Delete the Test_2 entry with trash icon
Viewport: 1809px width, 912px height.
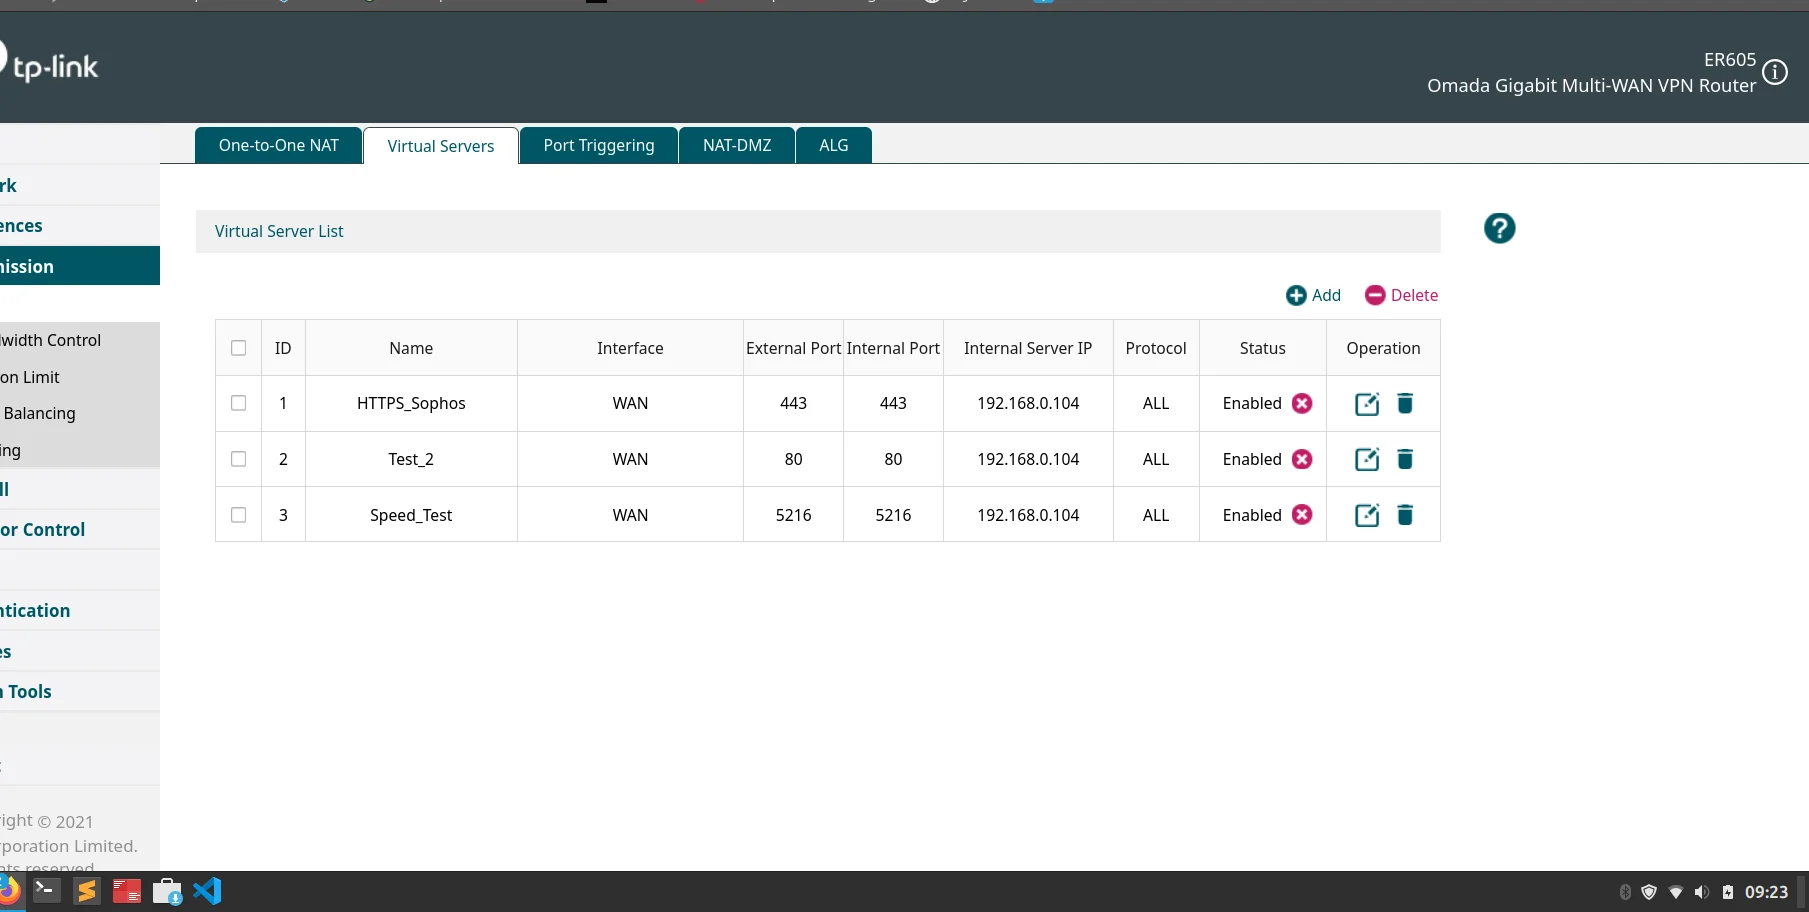coord(1405,459)
